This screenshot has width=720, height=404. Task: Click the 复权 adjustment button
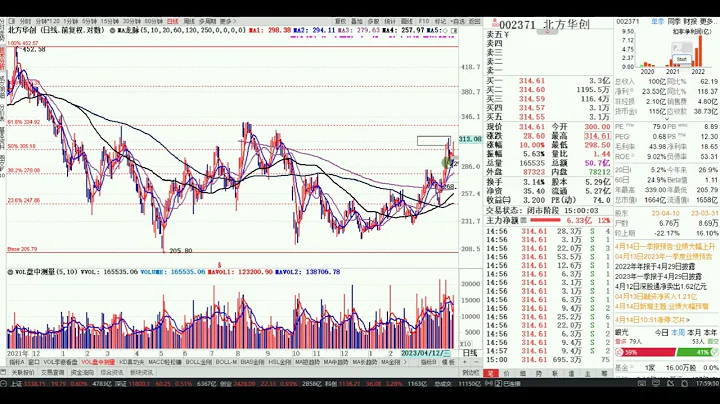click(340, 22)
